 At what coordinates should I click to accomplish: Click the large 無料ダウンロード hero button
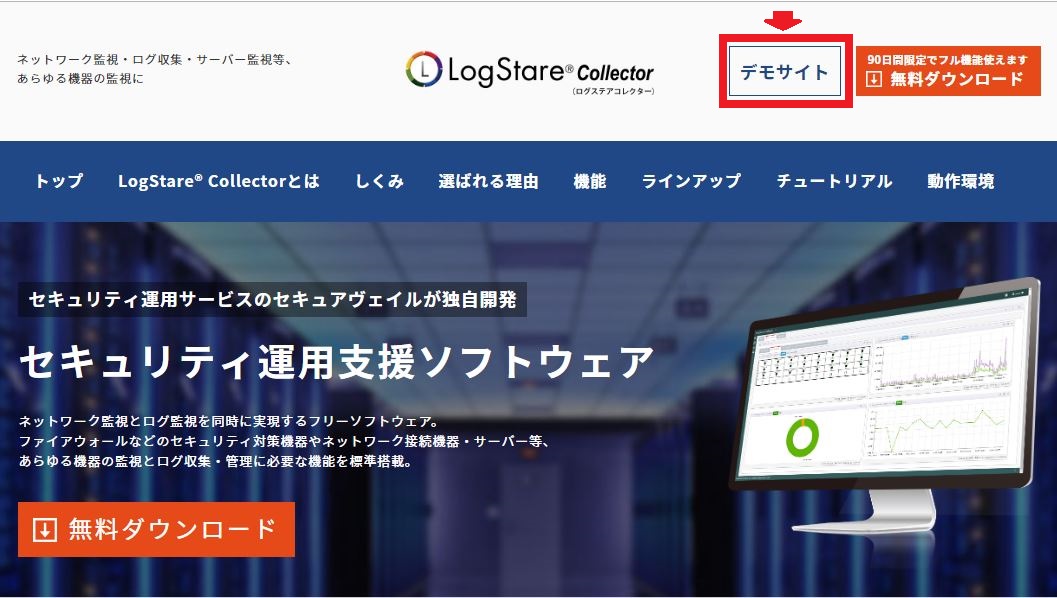coord(156,529)
